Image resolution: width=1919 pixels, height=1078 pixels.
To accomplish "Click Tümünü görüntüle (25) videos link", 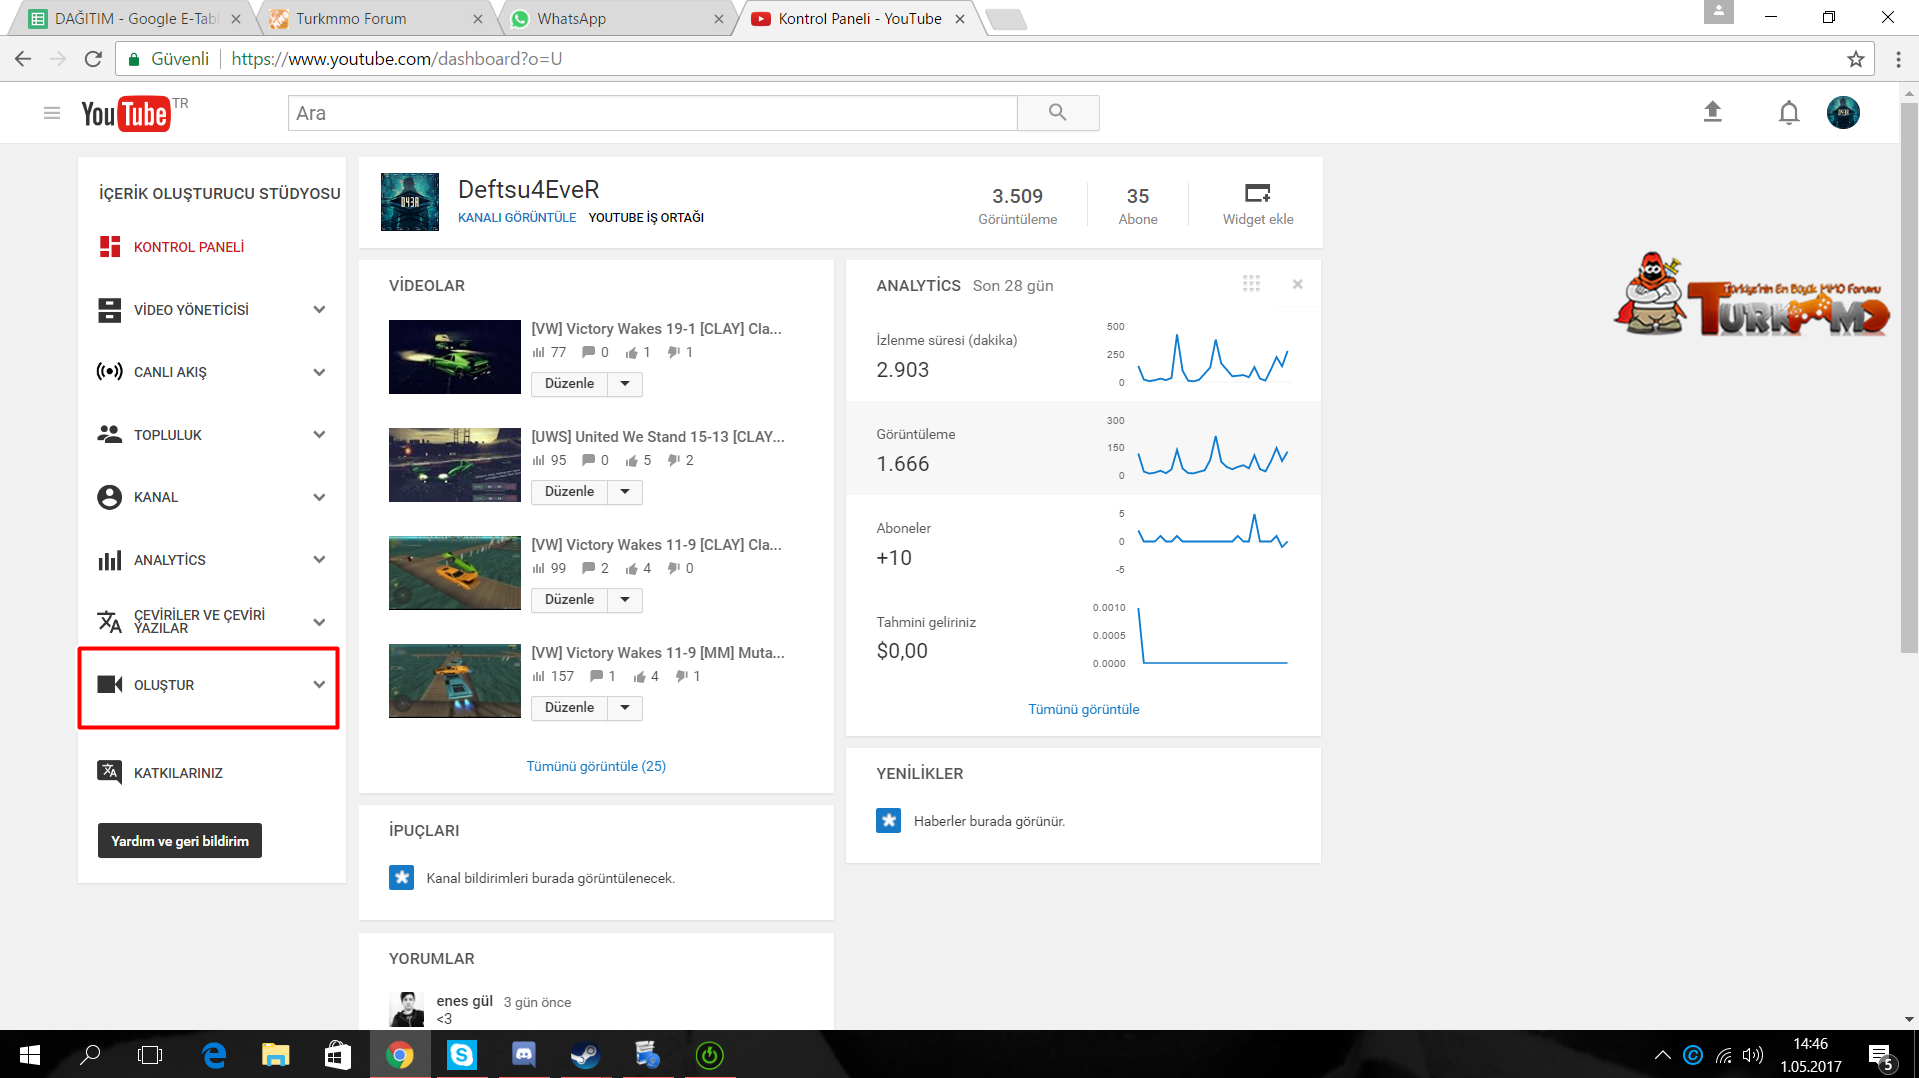I will pyautogui.click(x=596, y=766).
